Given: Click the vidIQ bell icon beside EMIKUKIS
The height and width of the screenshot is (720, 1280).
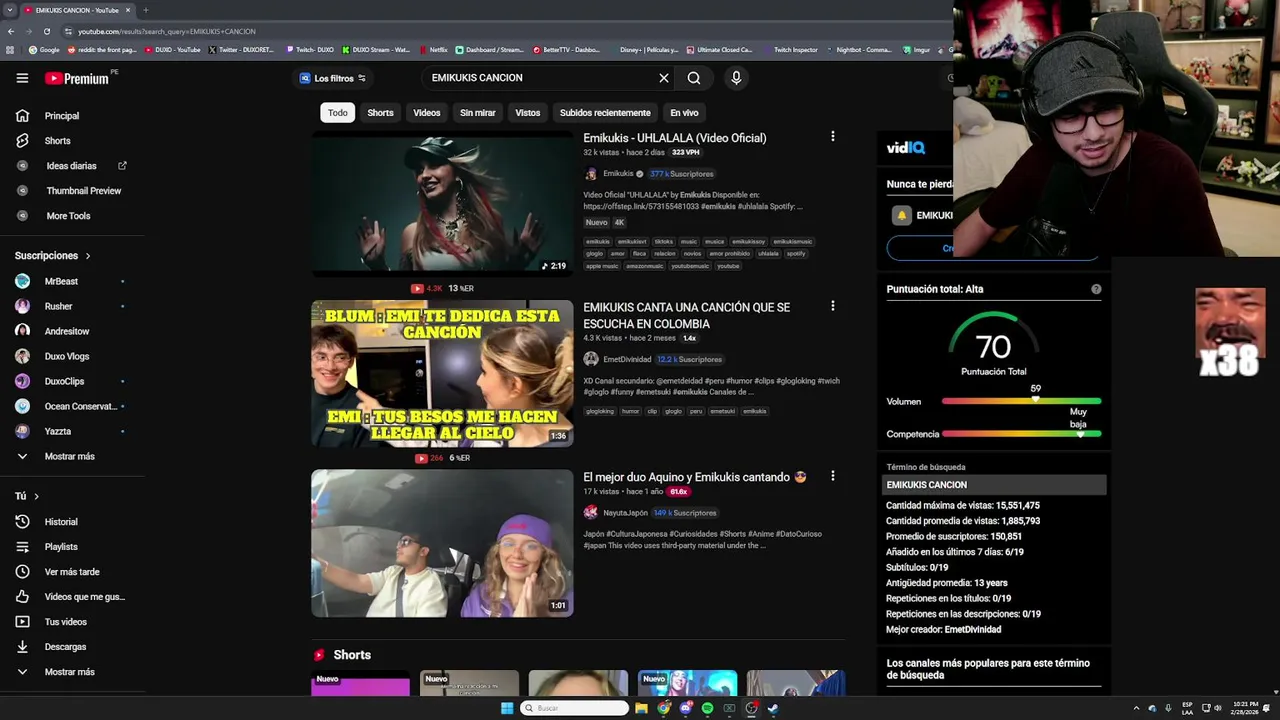Looking at the screenshot, I should [901, 215].
